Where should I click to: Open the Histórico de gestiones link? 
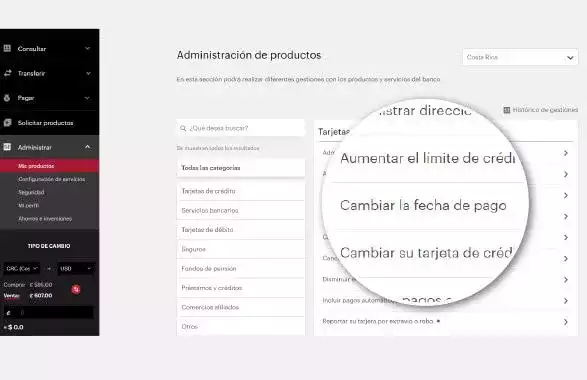[x=545, y=110]
